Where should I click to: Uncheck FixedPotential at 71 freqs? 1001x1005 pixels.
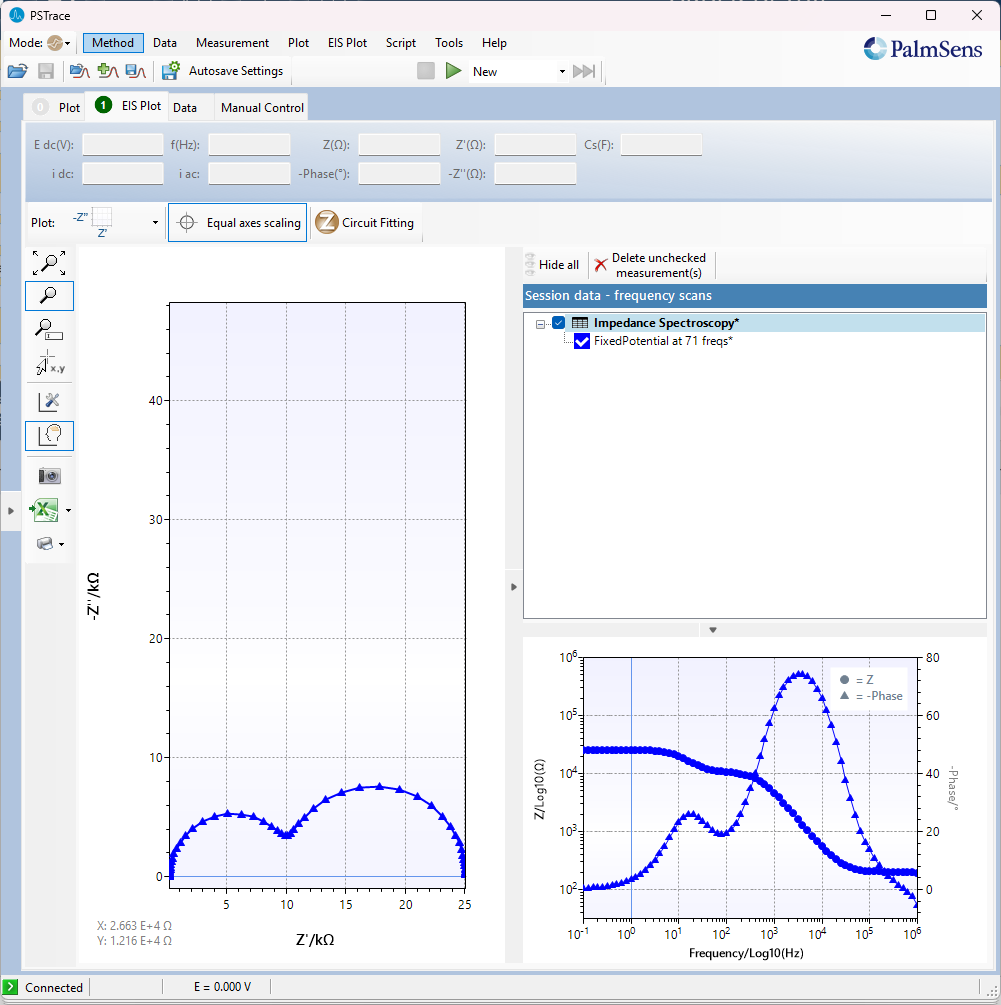[582, 341]
